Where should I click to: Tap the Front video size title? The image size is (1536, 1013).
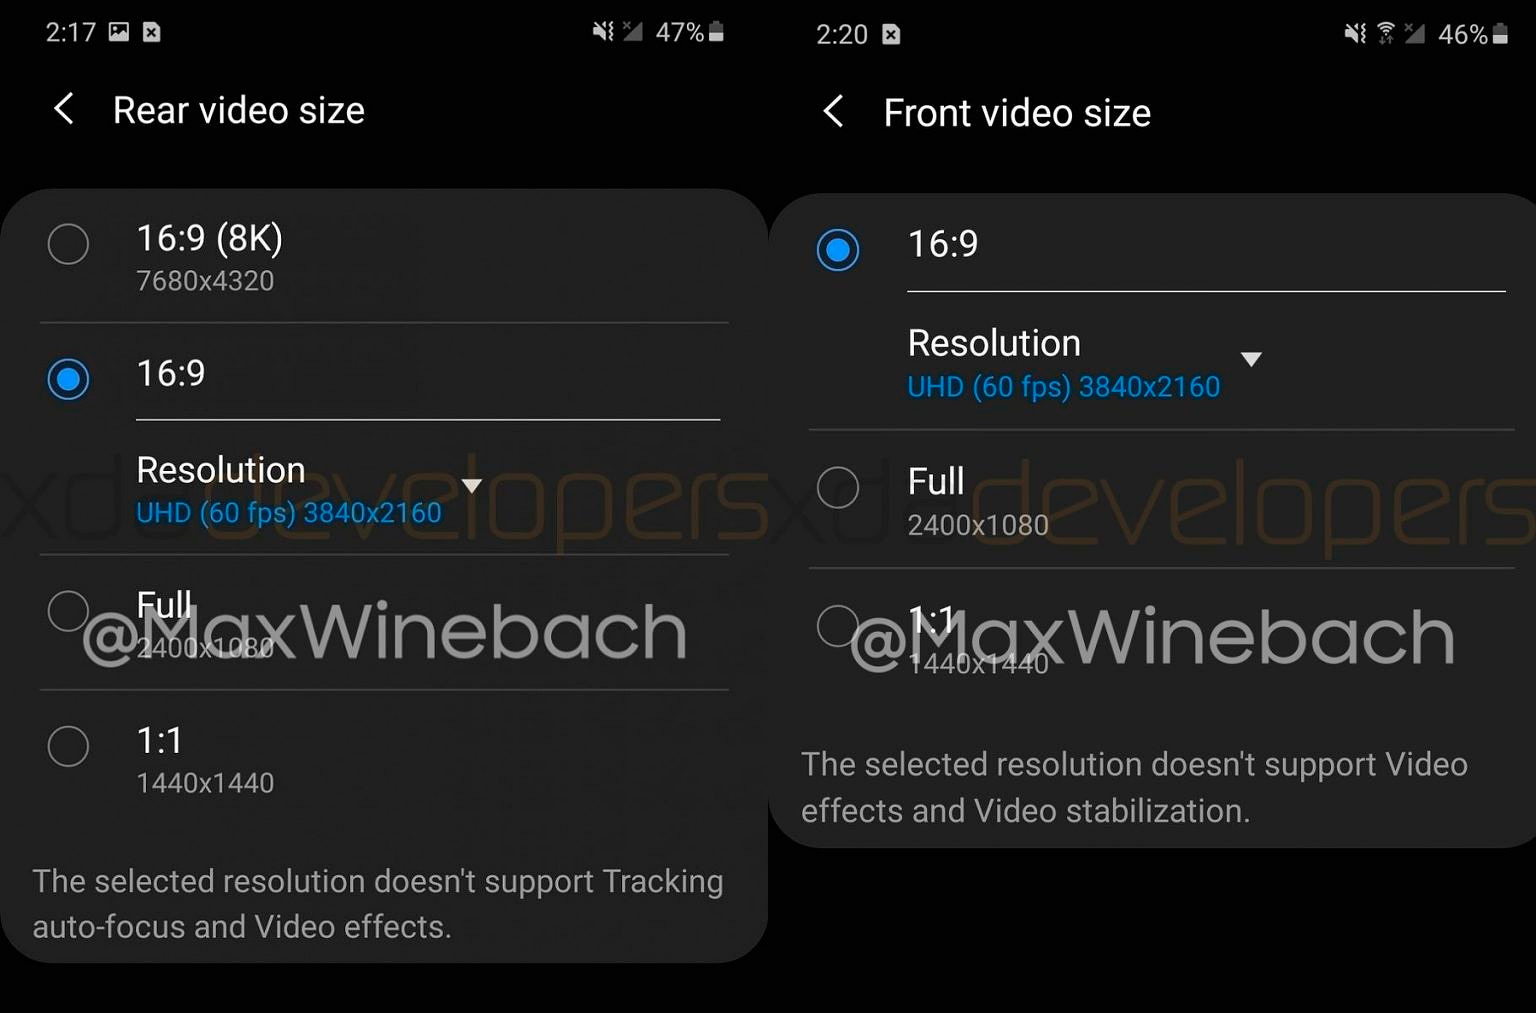1017,113
